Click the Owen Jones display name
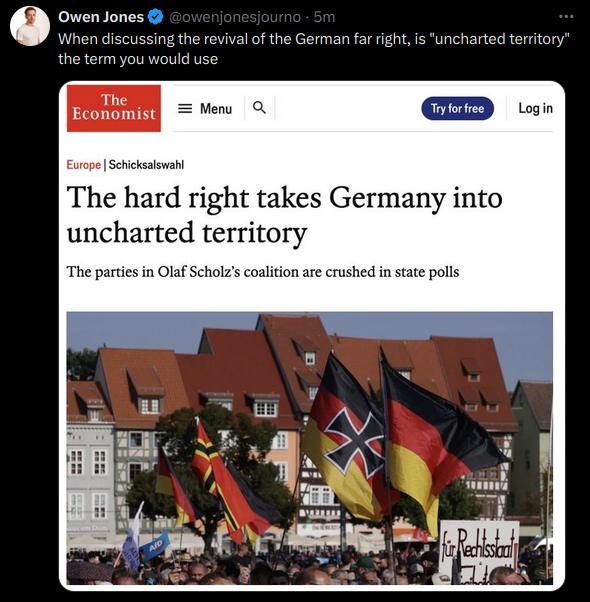590x602 pixels. [x=101, y=17]
